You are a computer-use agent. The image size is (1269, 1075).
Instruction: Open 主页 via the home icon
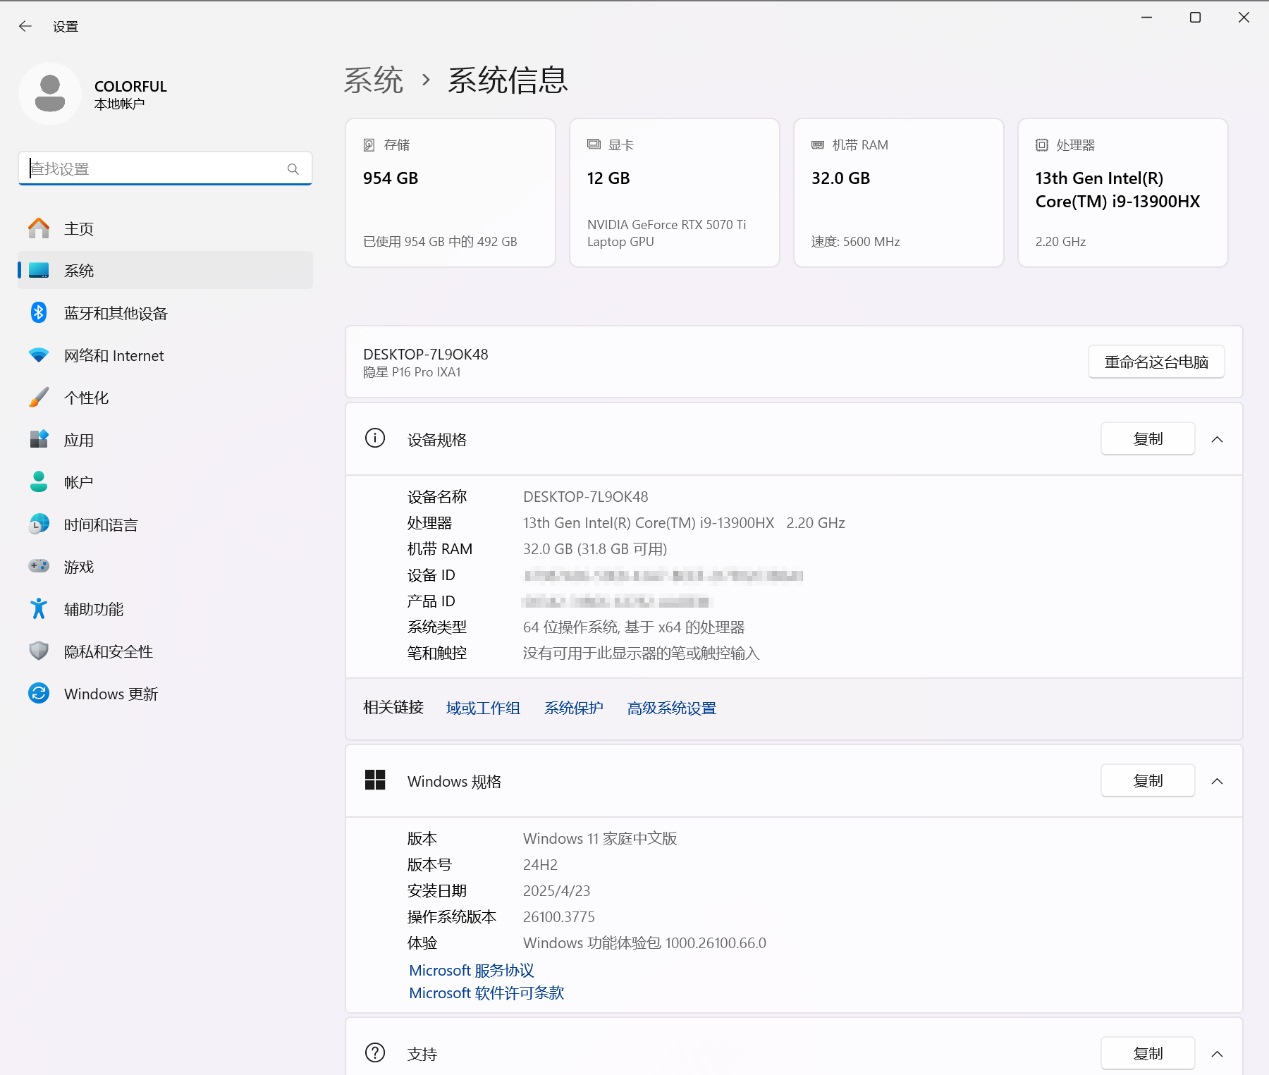pos(39,229)
